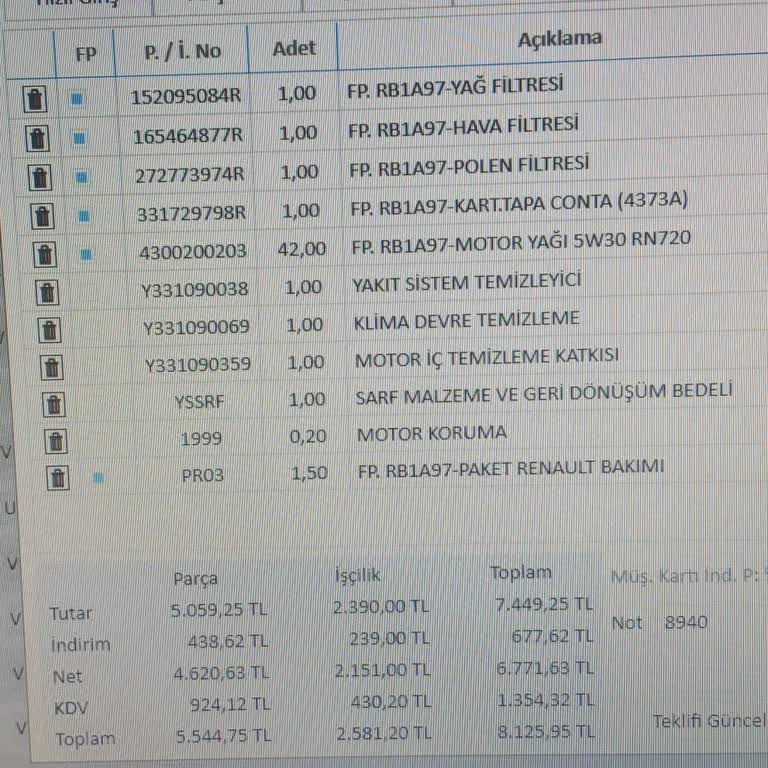Toggle FP box for YAĞ FİLTRESİ row
This screenshot has height=768, width=768.
click(x=77, y=99)
